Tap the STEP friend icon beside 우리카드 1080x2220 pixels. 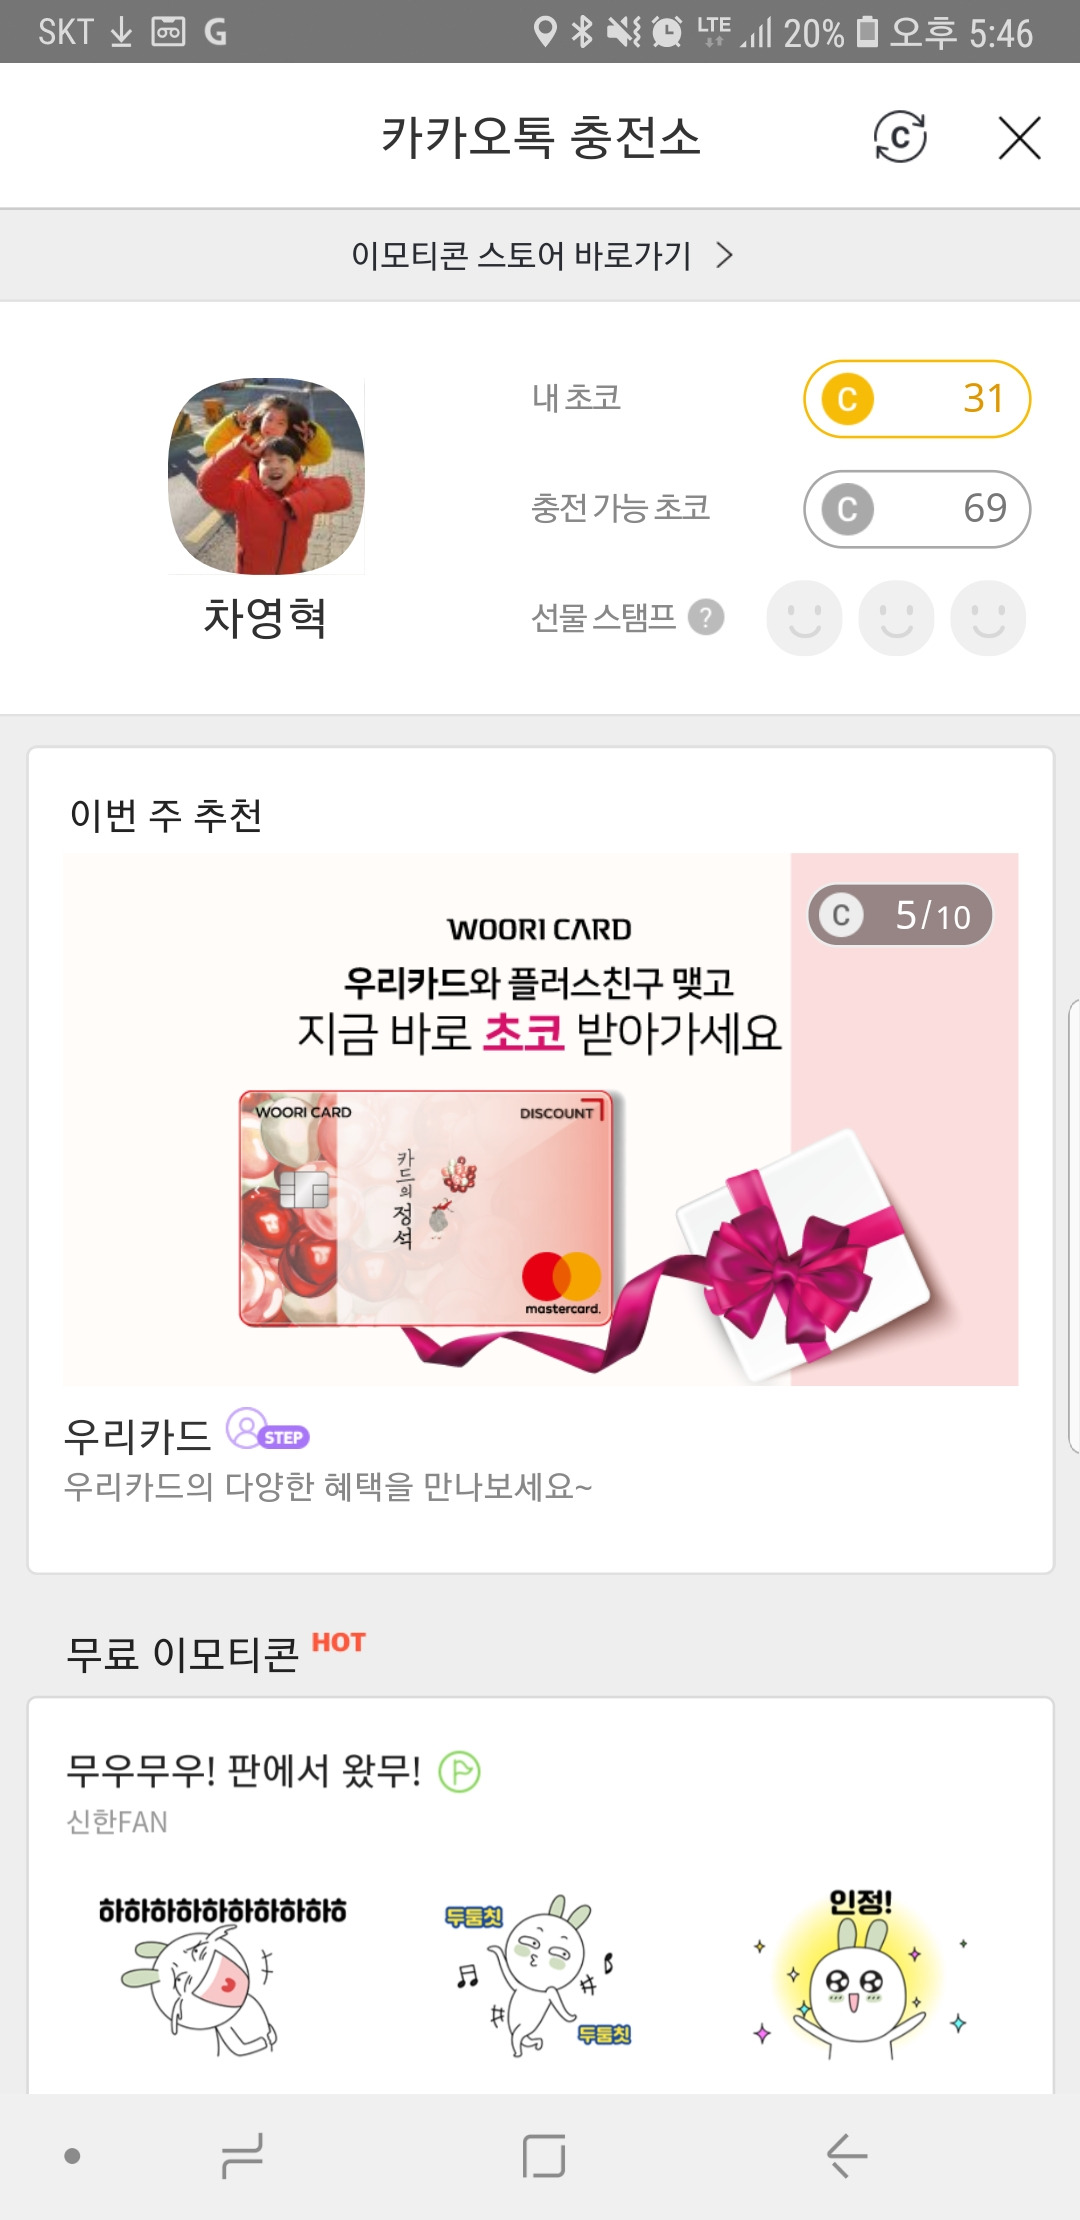point(268,1430)
